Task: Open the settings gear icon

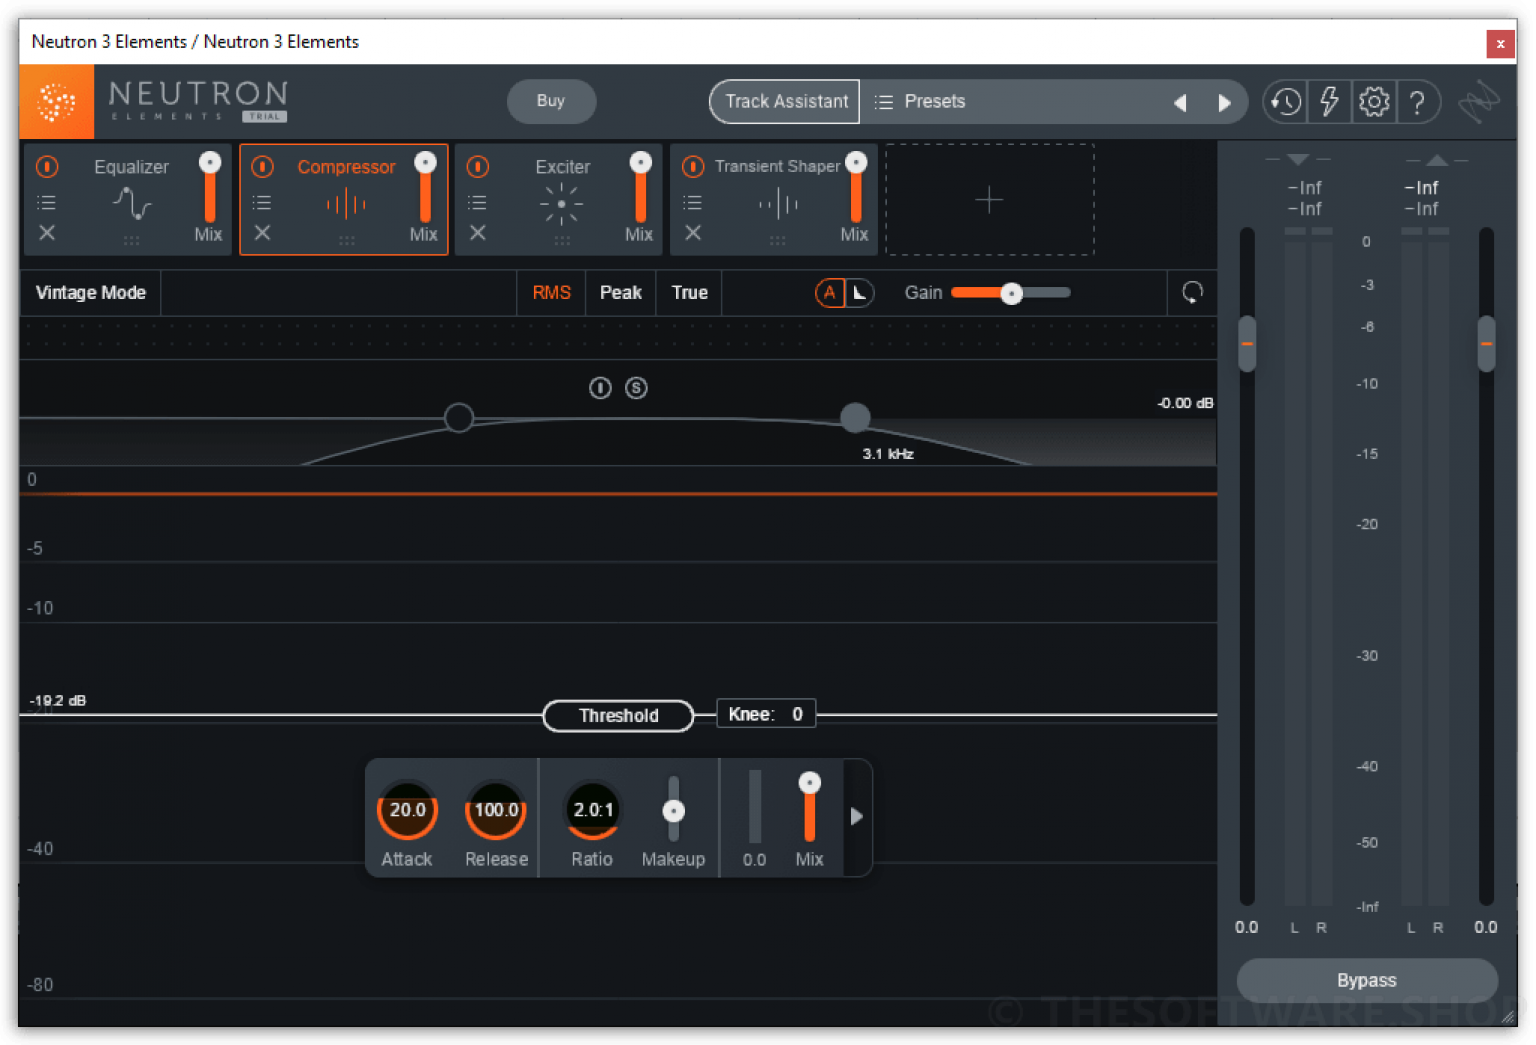Action: click(x=1374, y=101)
